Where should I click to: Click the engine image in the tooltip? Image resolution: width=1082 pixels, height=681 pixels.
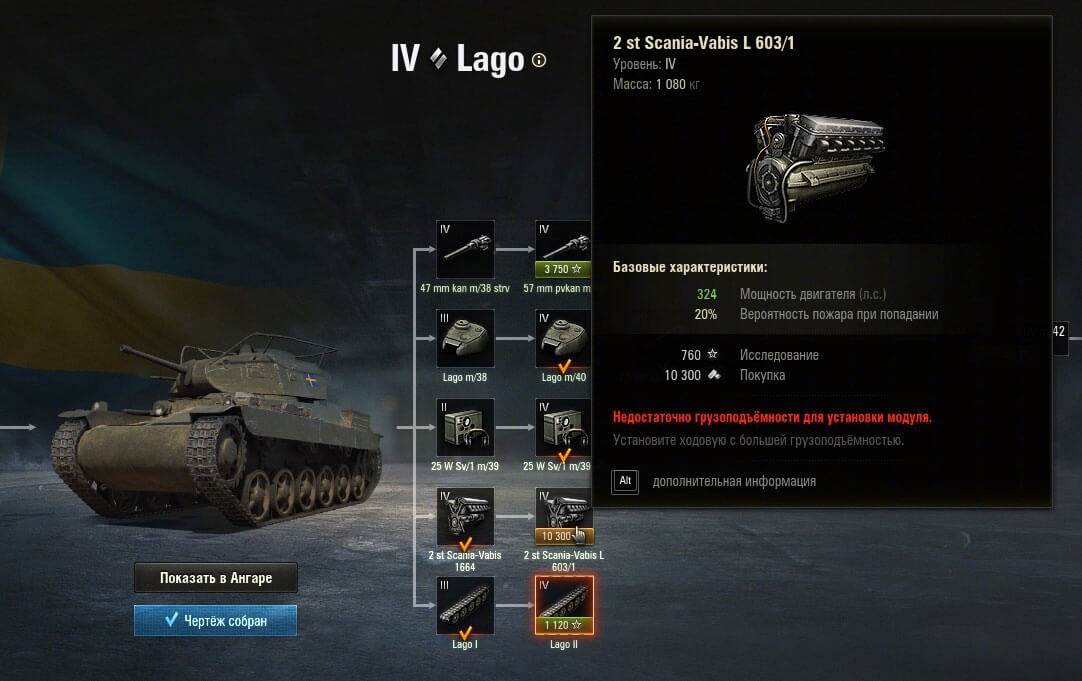click(x=816, y=168)
